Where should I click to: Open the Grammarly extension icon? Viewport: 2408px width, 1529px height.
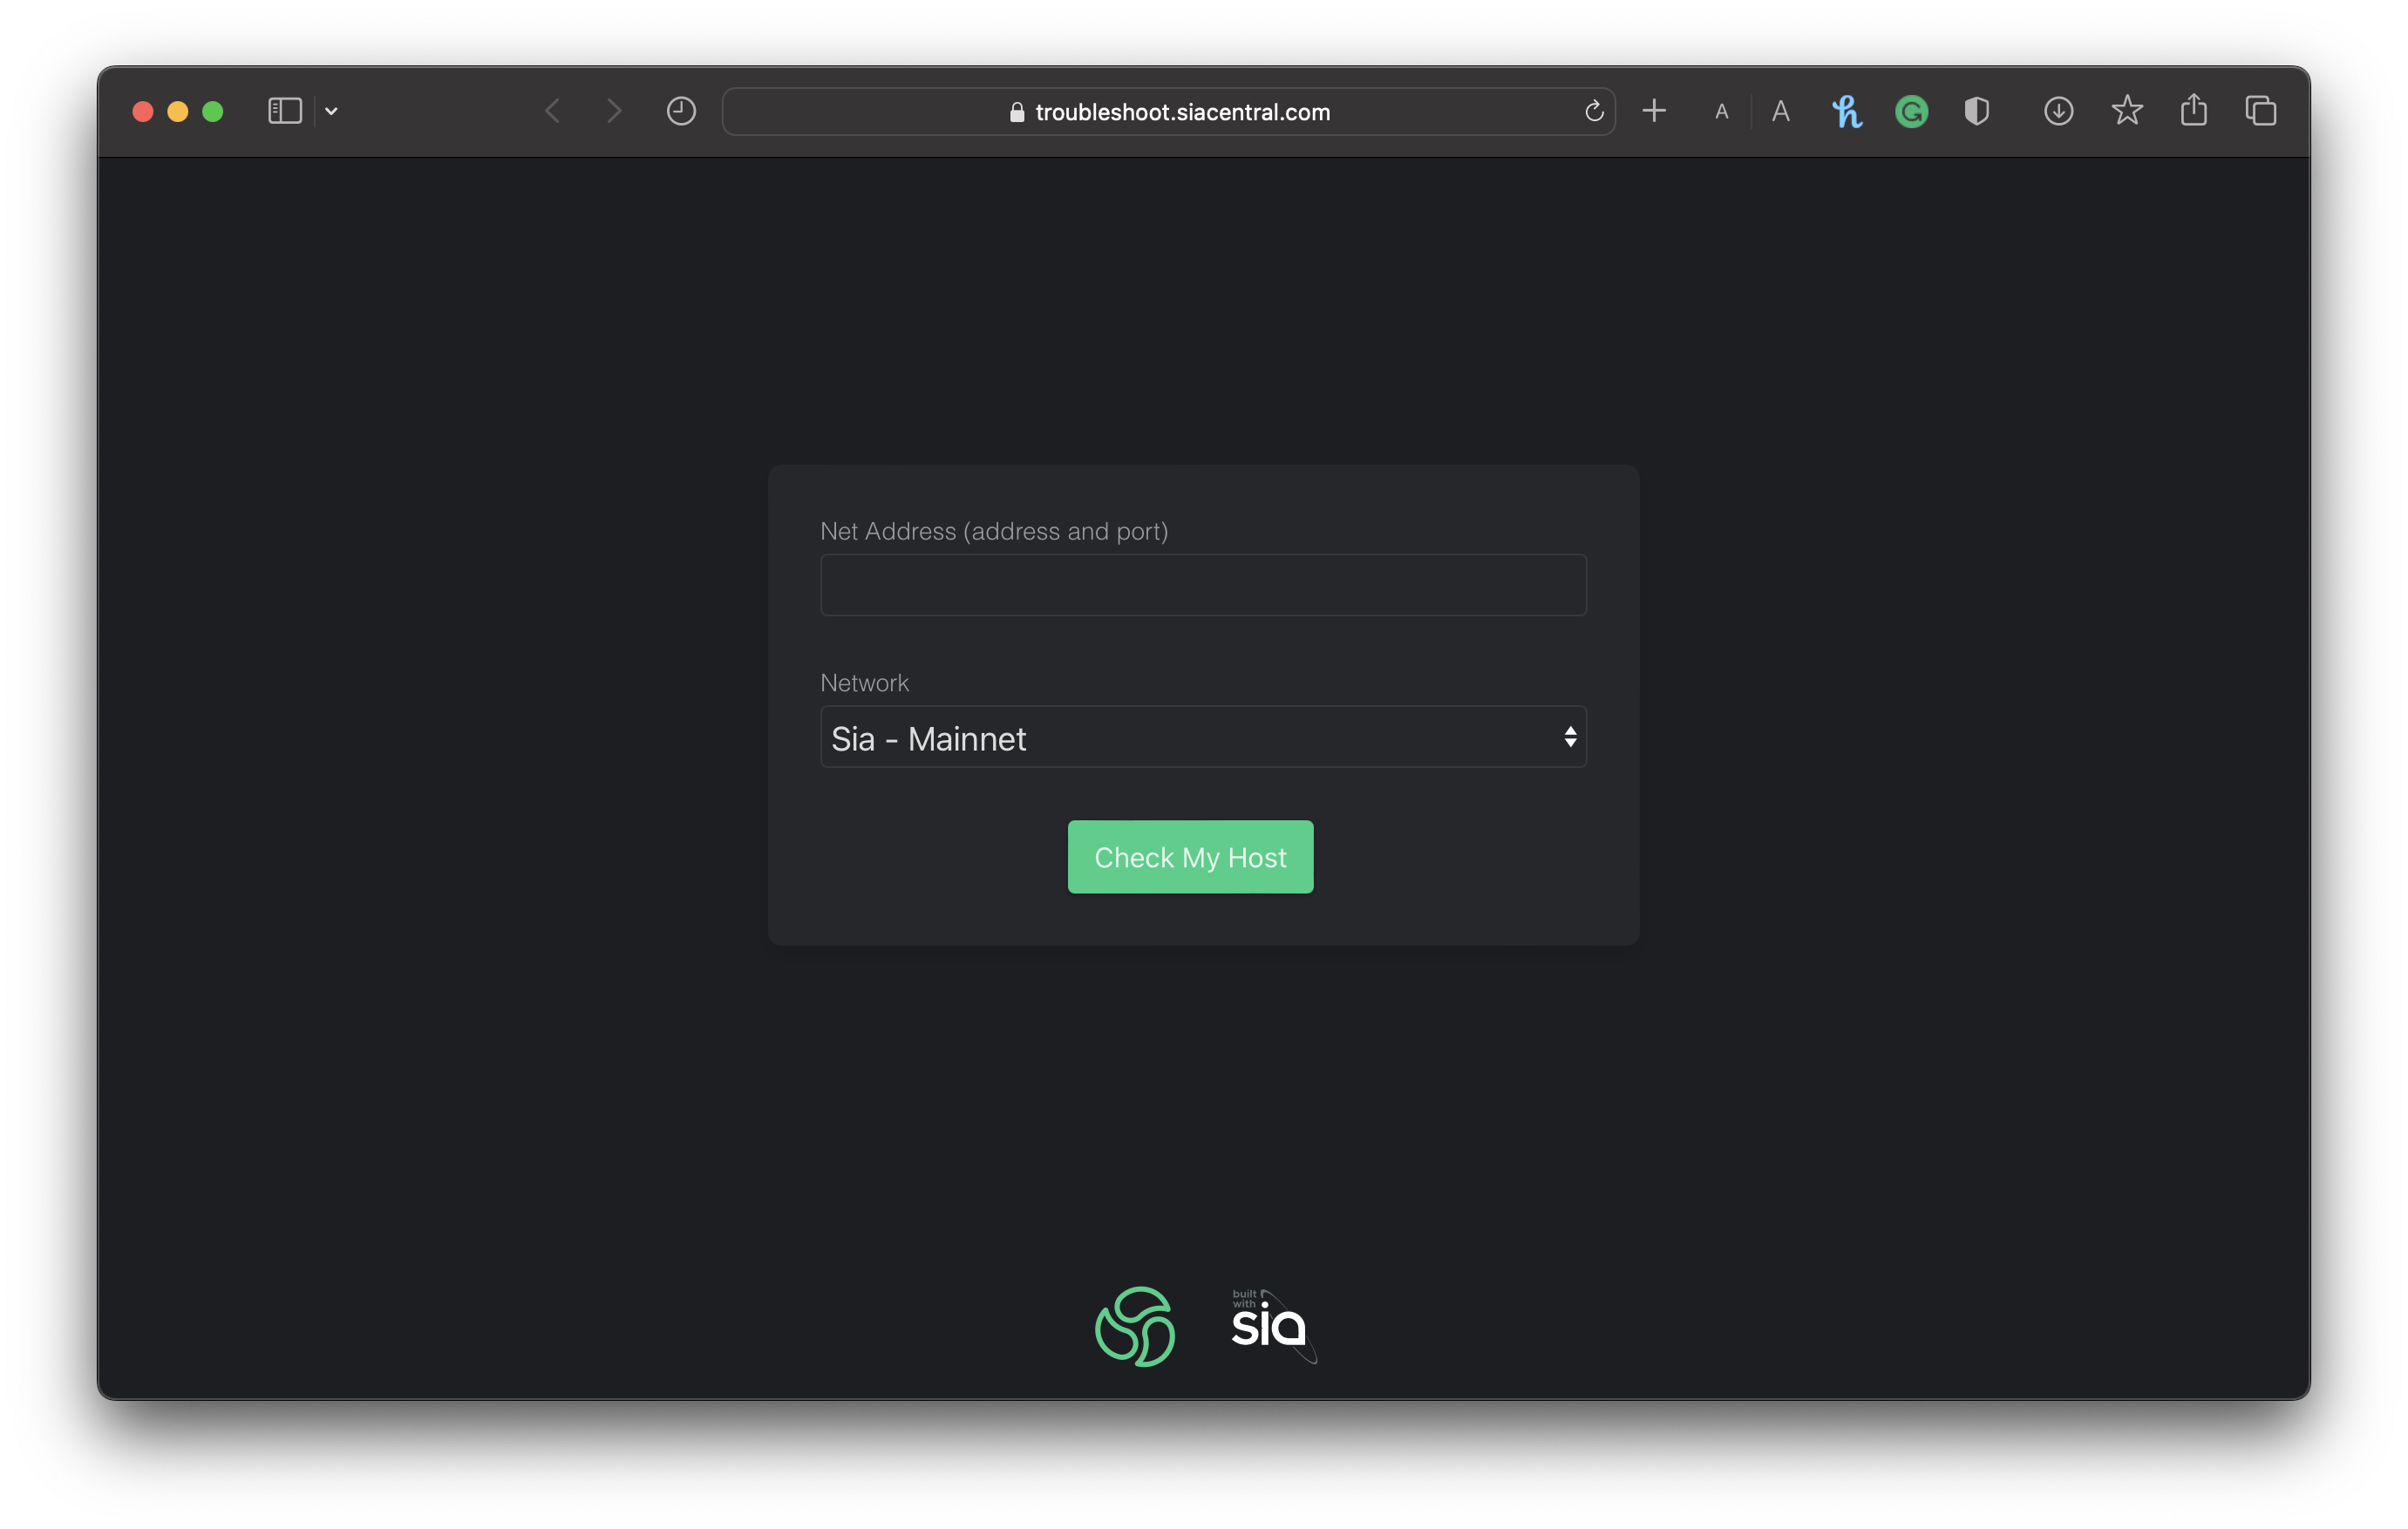tap(1911, 111)
